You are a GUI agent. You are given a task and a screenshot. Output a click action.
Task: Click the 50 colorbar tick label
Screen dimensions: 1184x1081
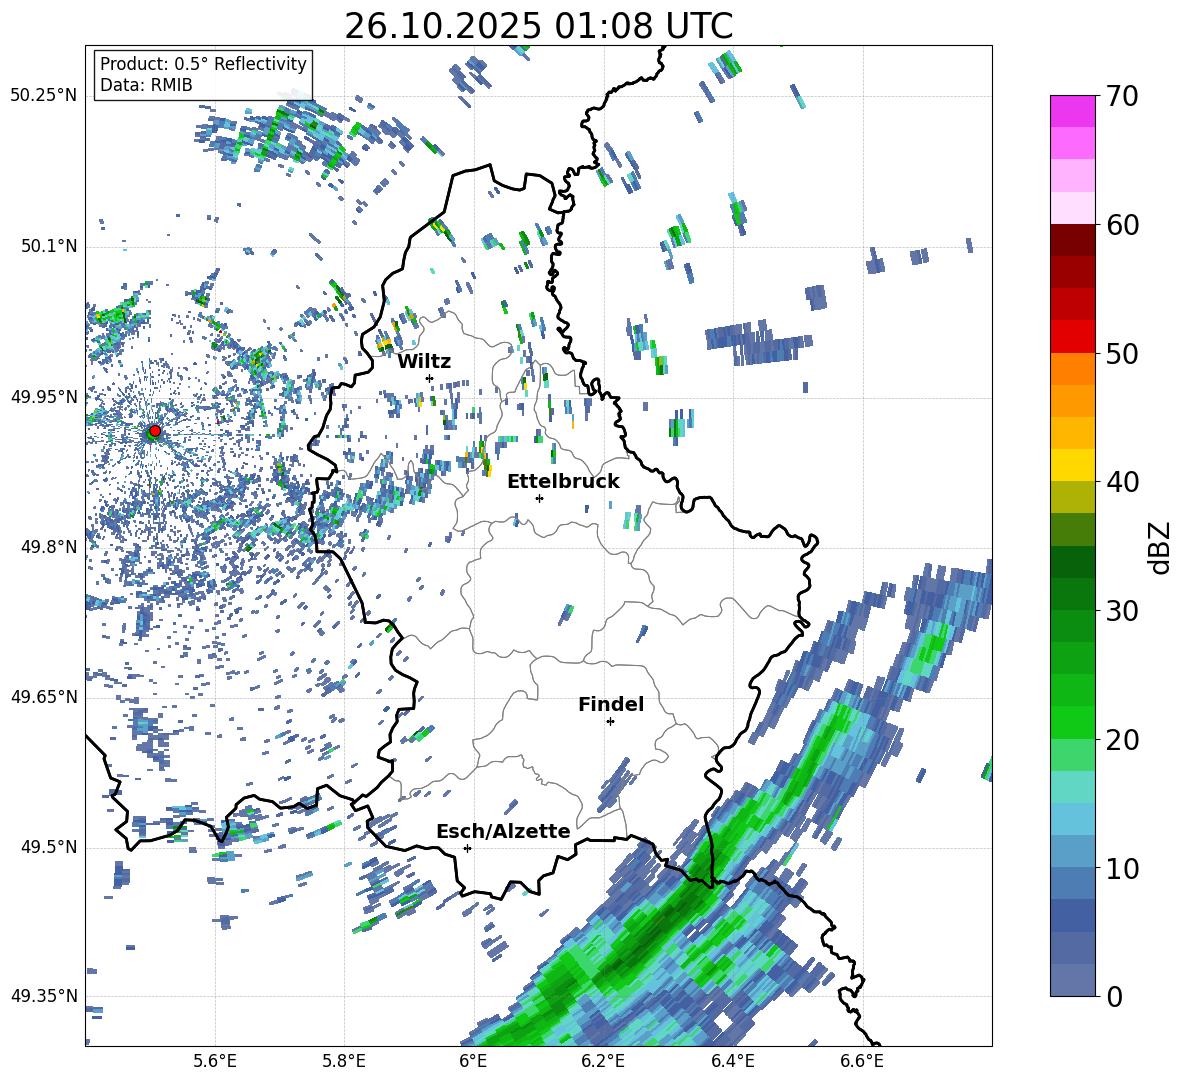click(x=1122, y=353)
